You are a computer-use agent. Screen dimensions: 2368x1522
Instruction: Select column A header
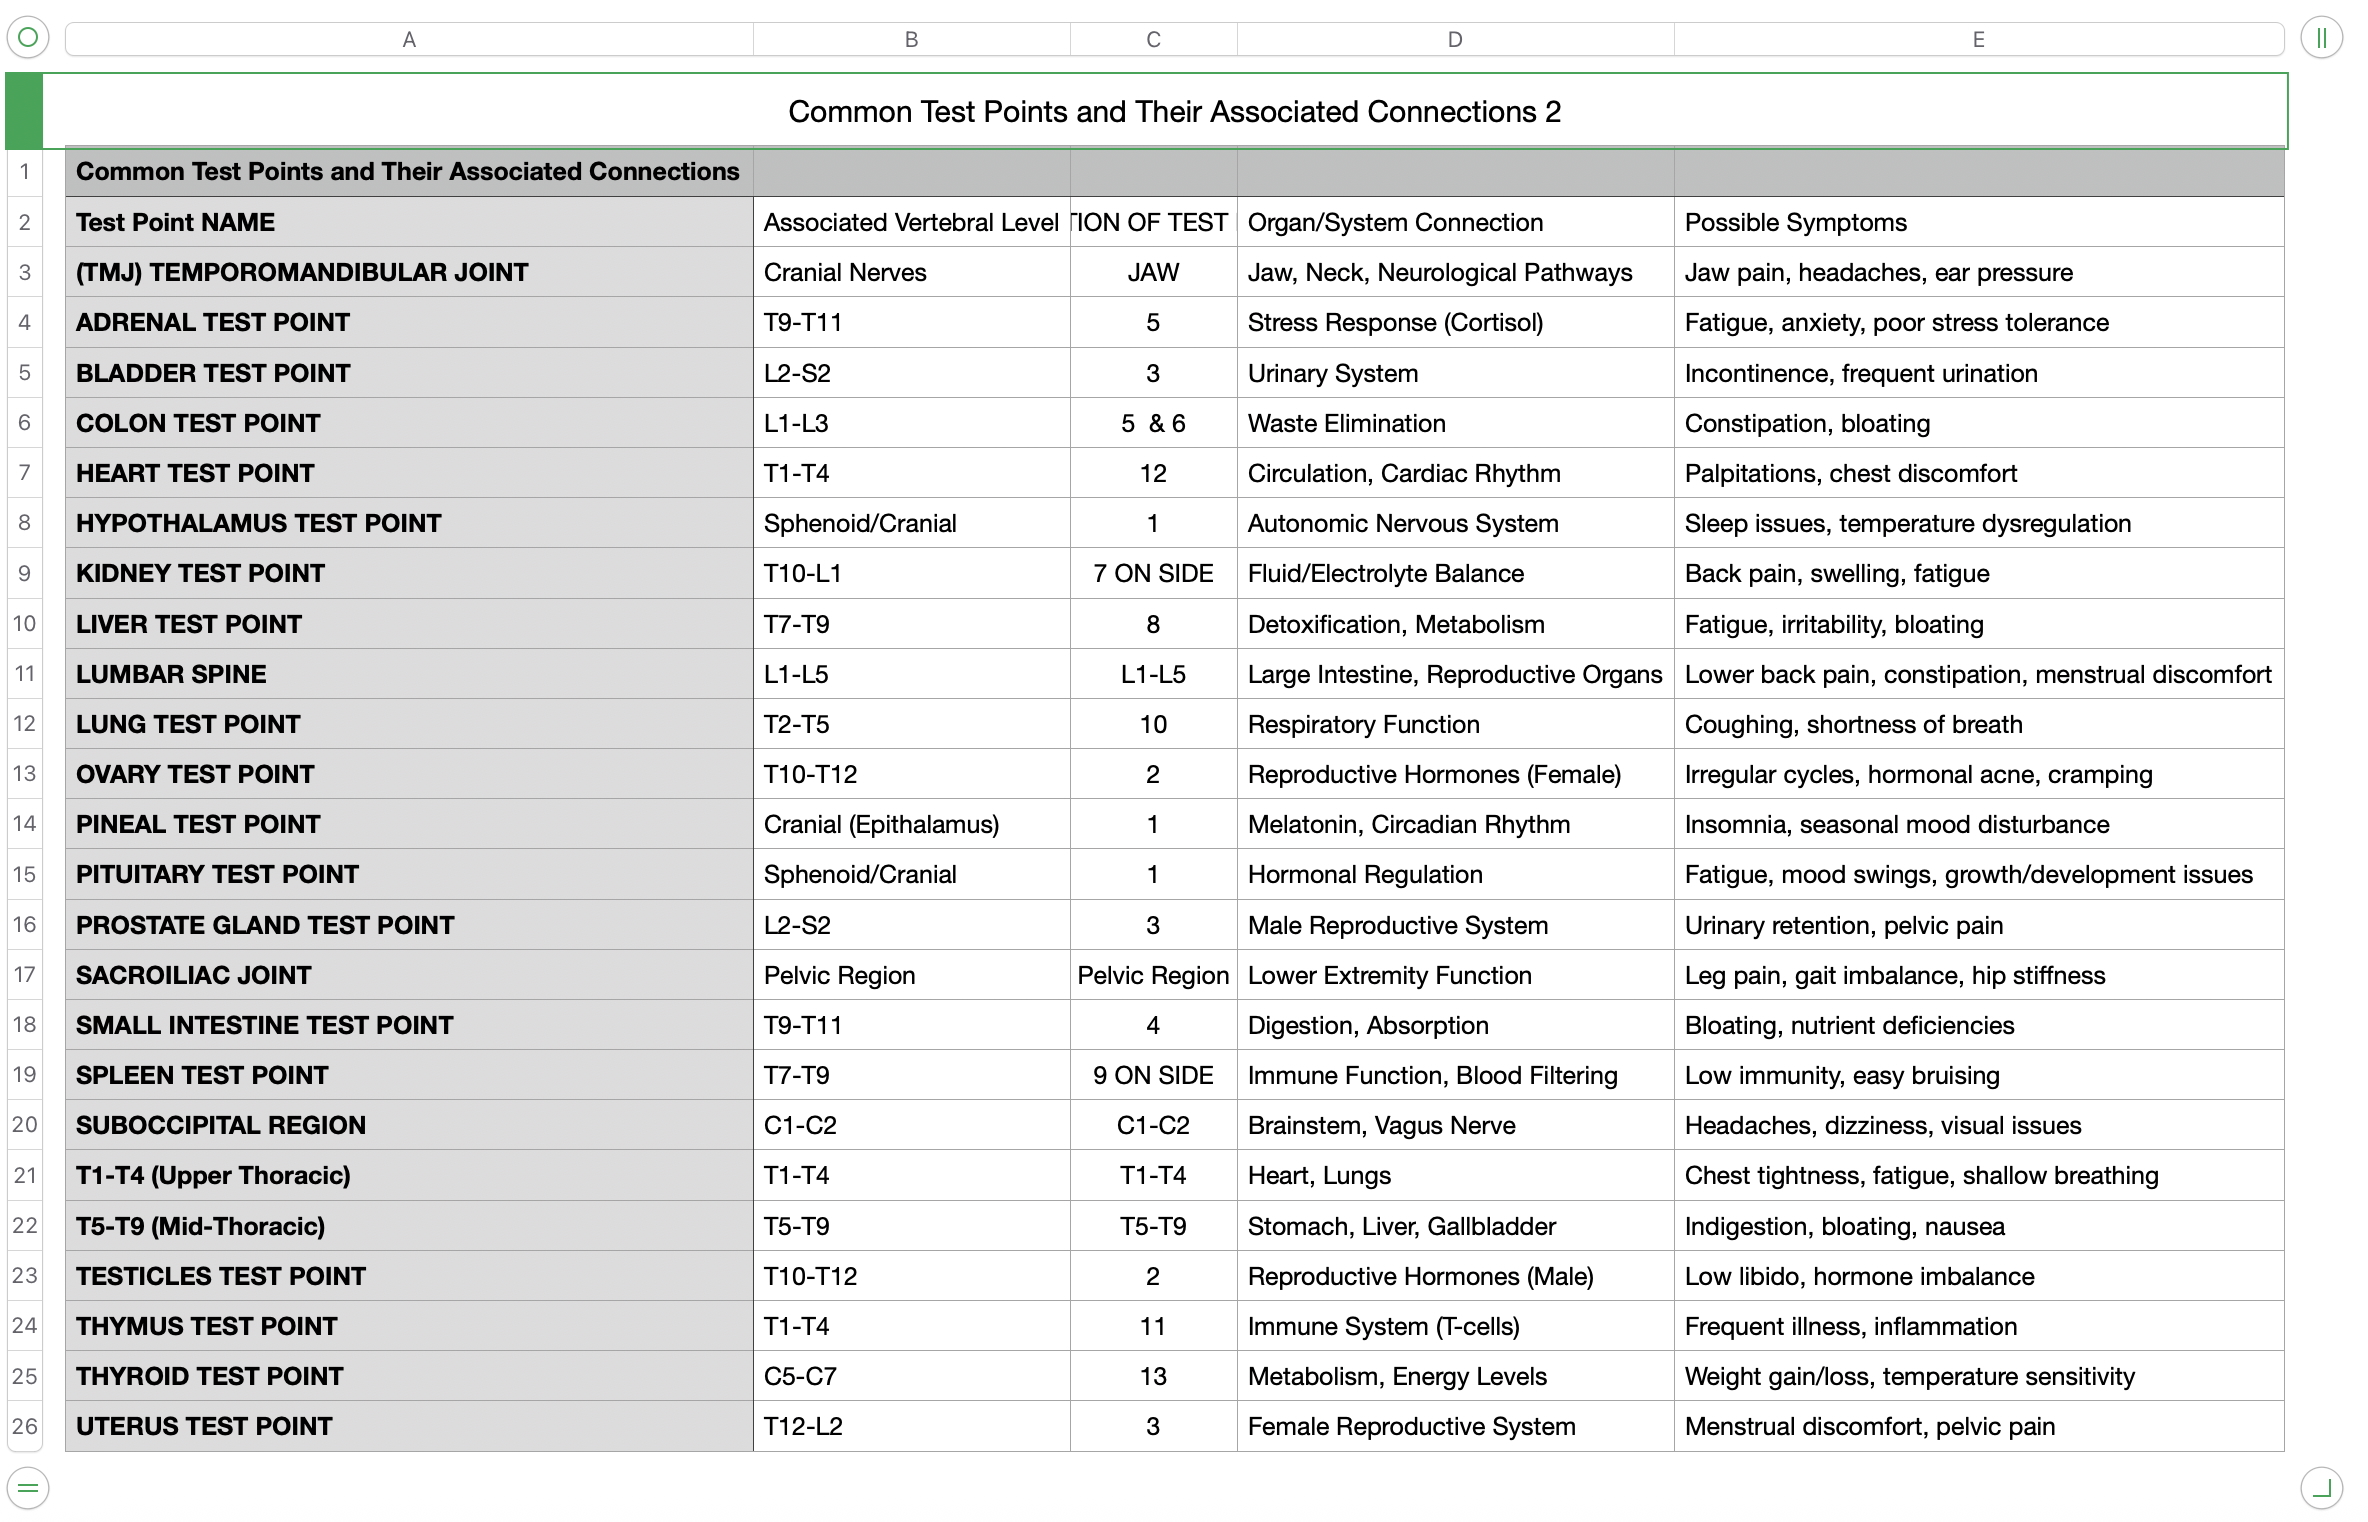pos(408,39)
